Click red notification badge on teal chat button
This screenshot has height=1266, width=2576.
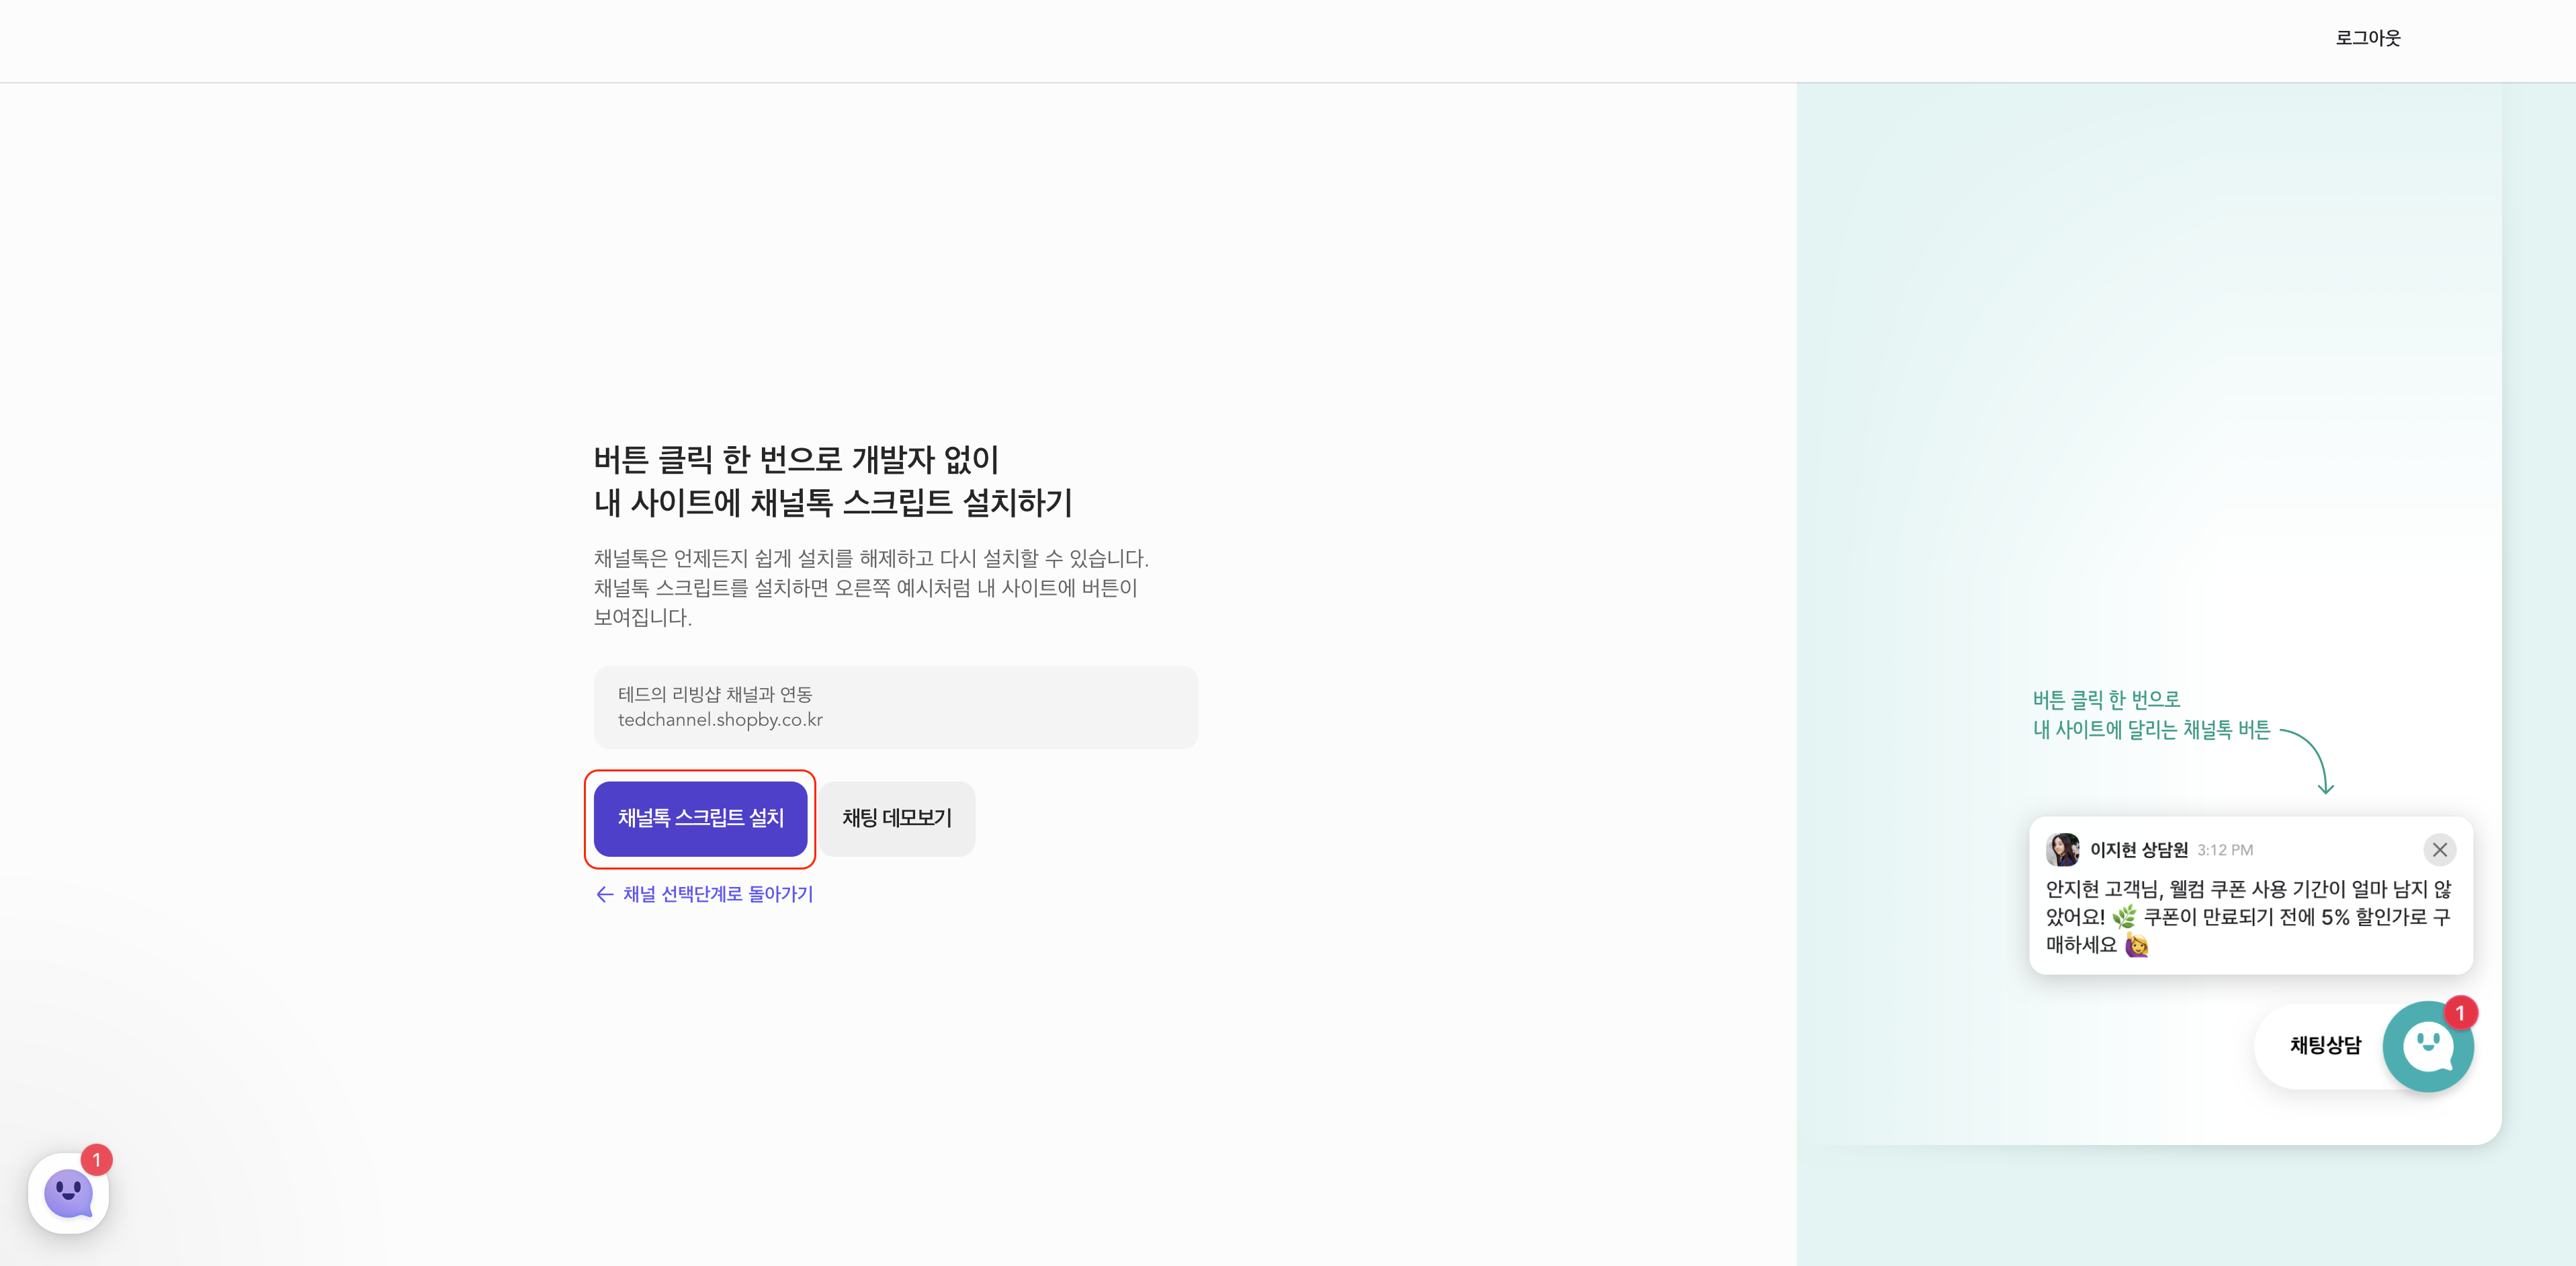(2460, 1013)
